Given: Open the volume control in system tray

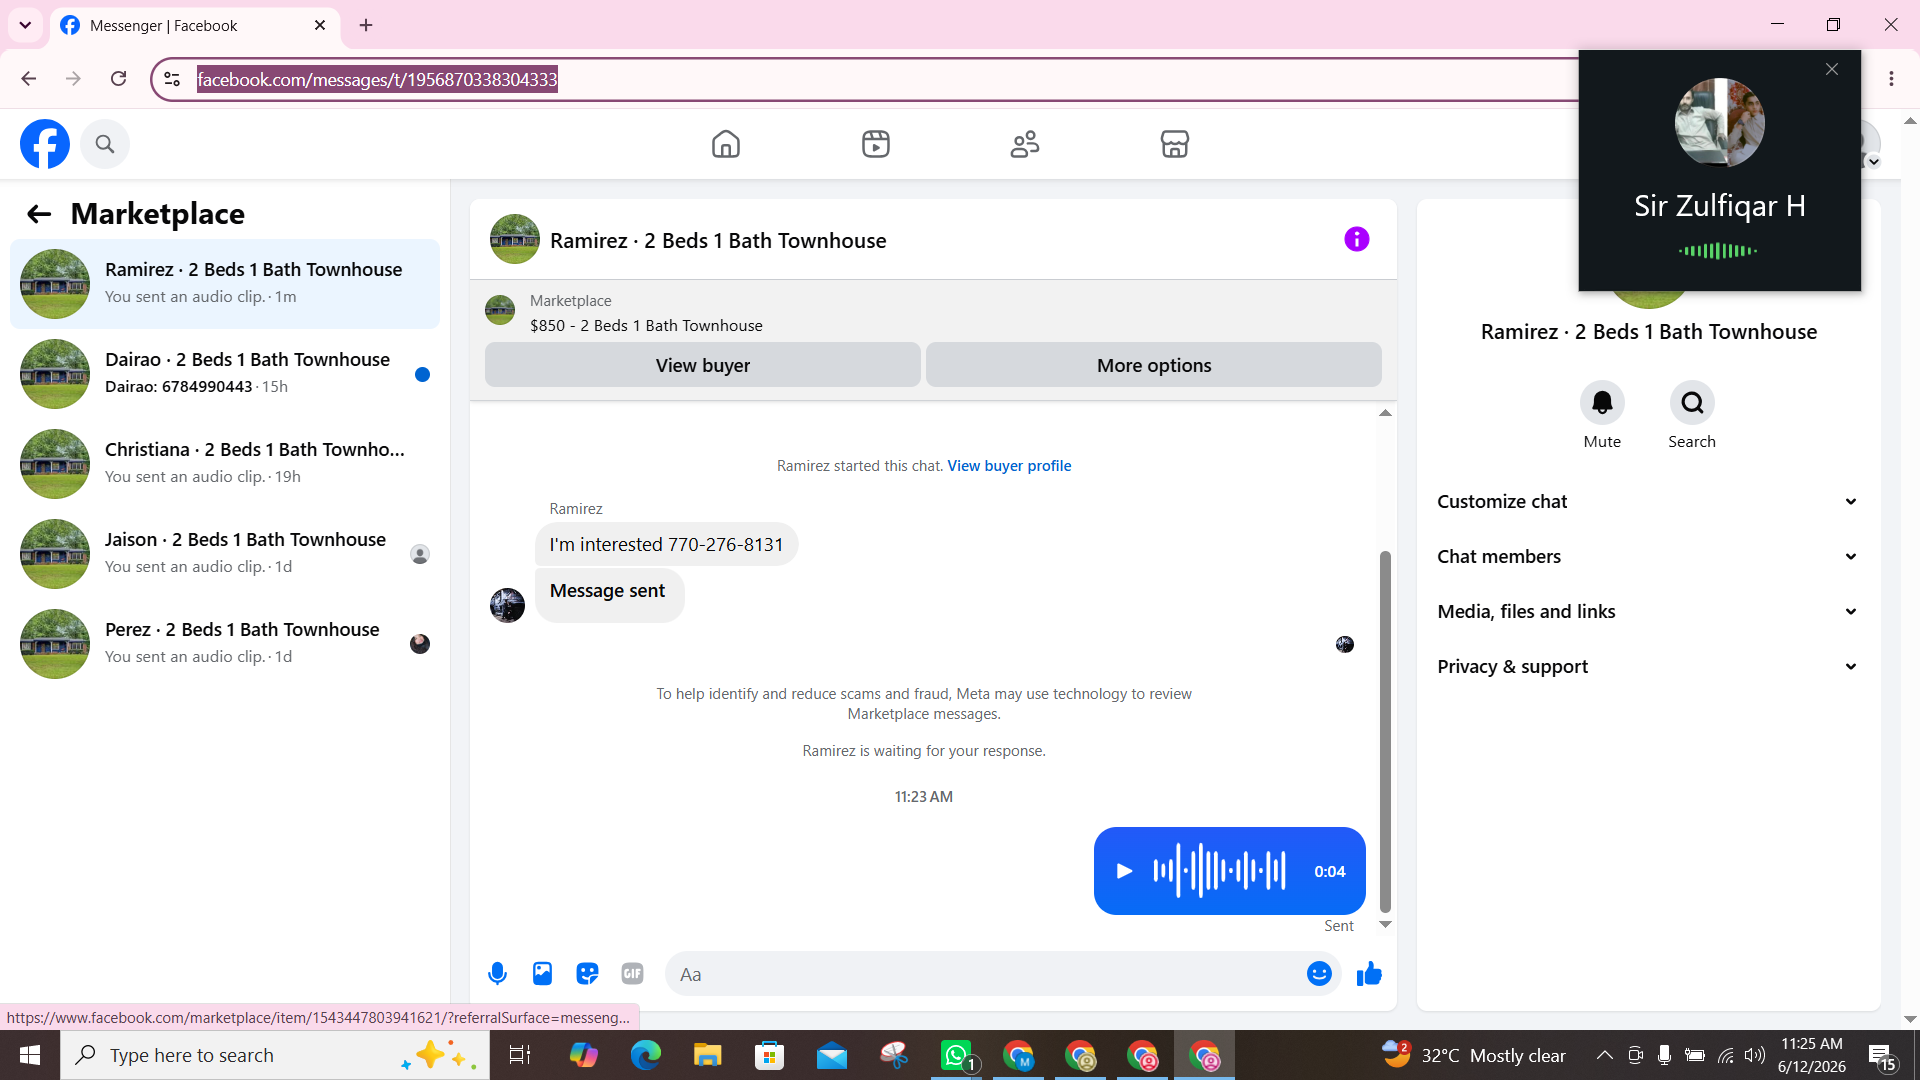Looking at the screenshot, I should click(x=1755, y=1055).
